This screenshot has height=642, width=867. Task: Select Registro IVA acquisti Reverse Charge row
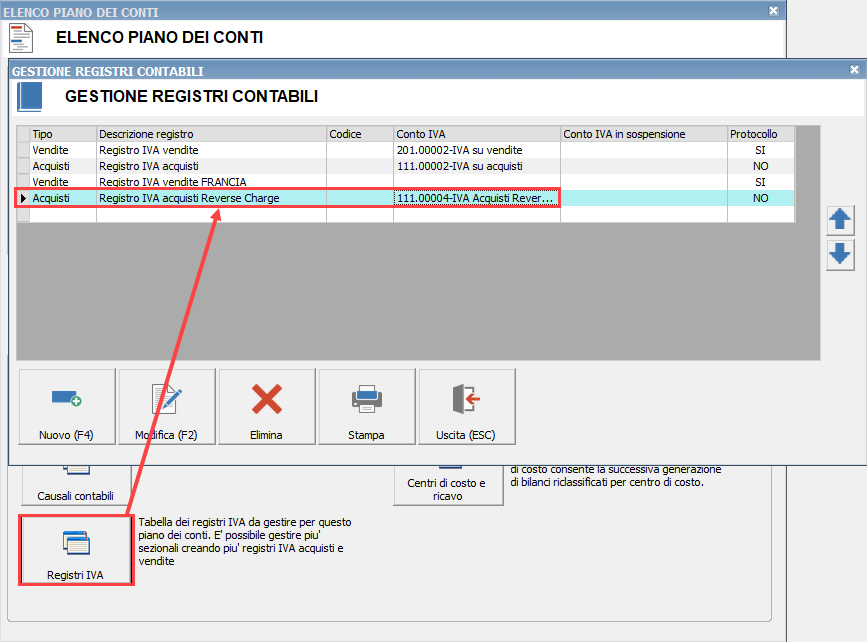tap(406, 198)
